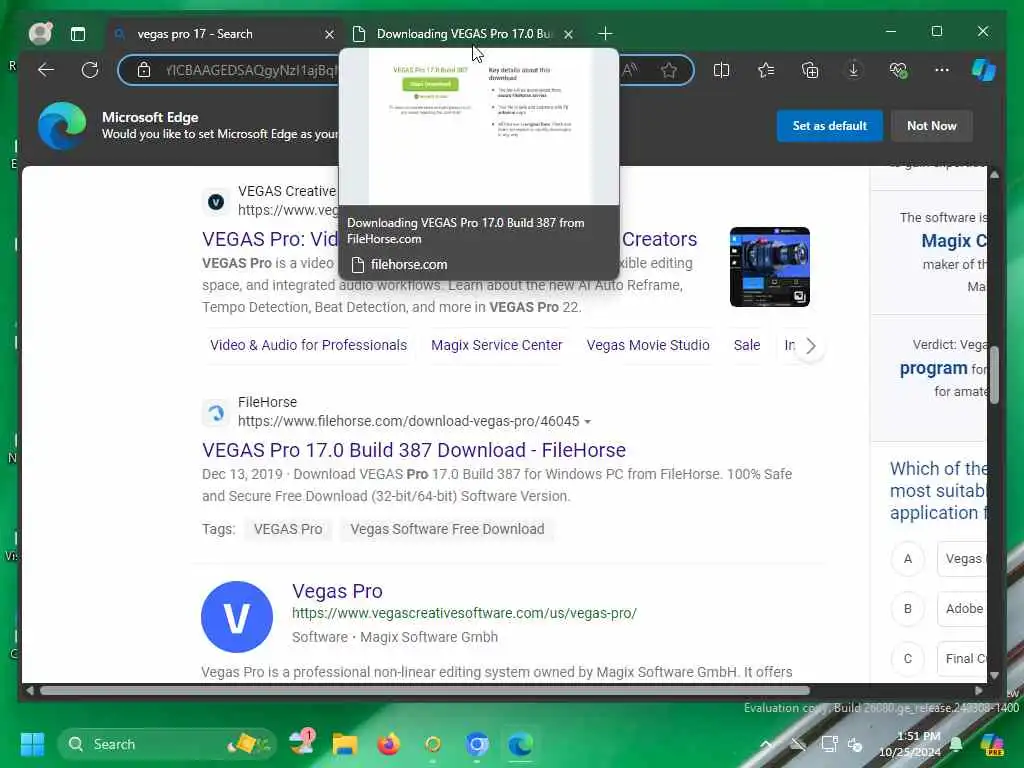Close the vegas pro 17 - Search tab
The image size is (1024, 768).
click(x=329, y=35)
